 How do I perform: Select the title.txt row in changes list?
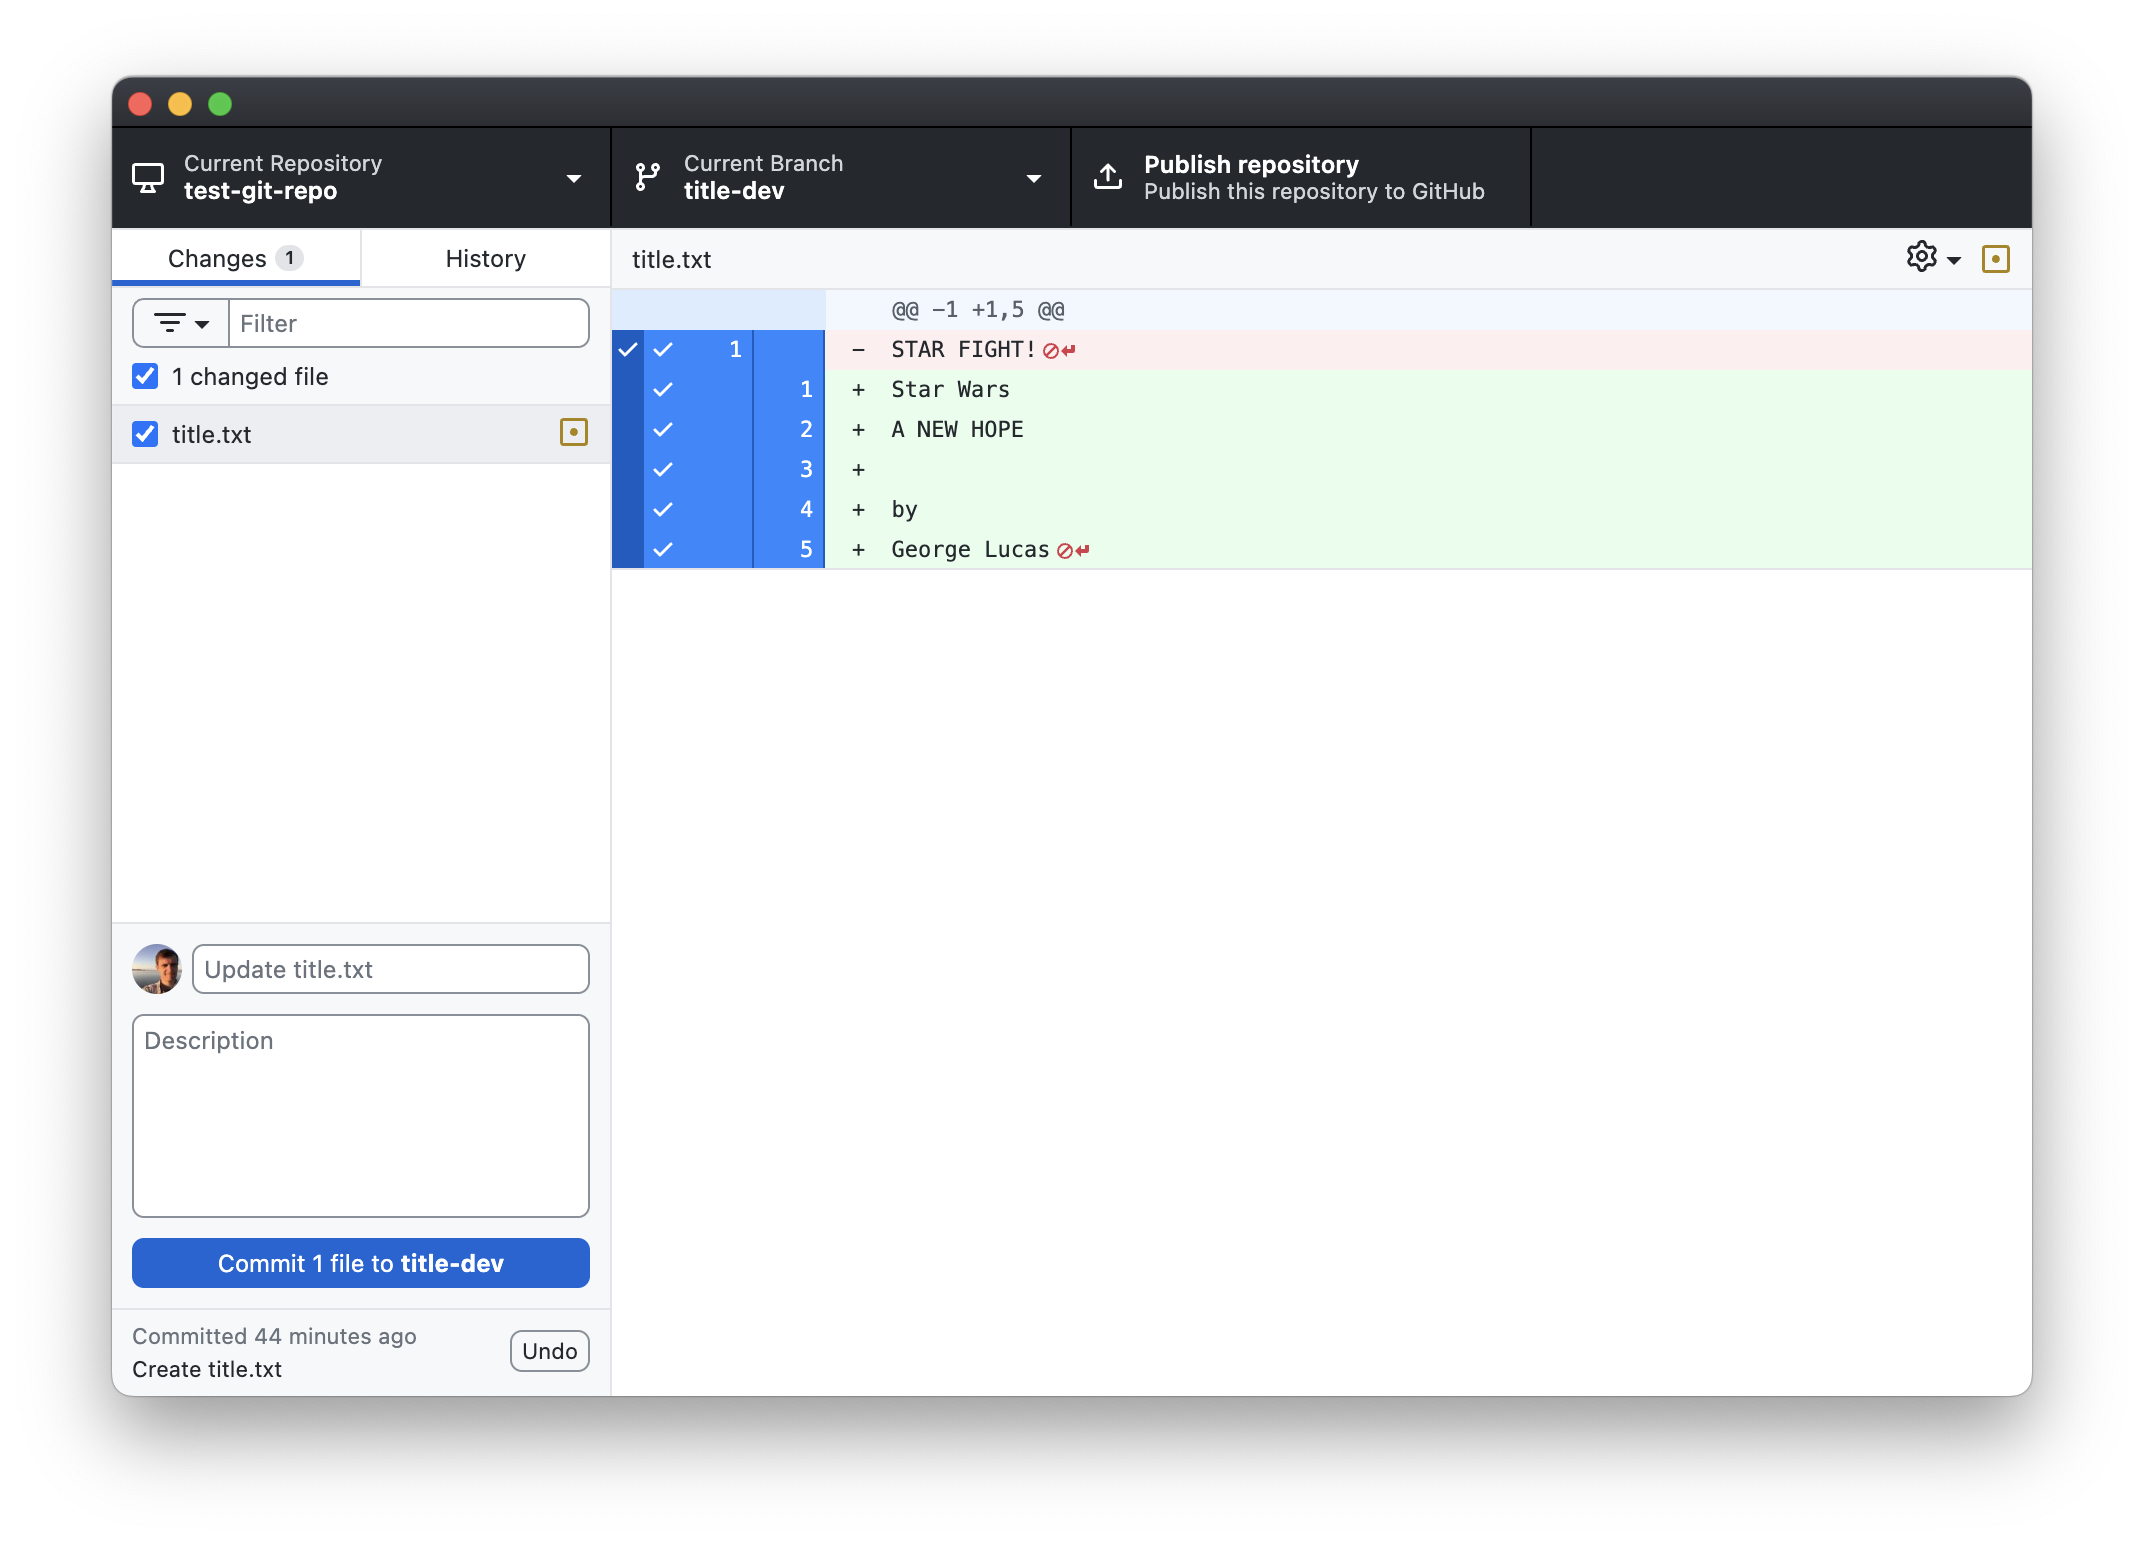click(361, 434)
